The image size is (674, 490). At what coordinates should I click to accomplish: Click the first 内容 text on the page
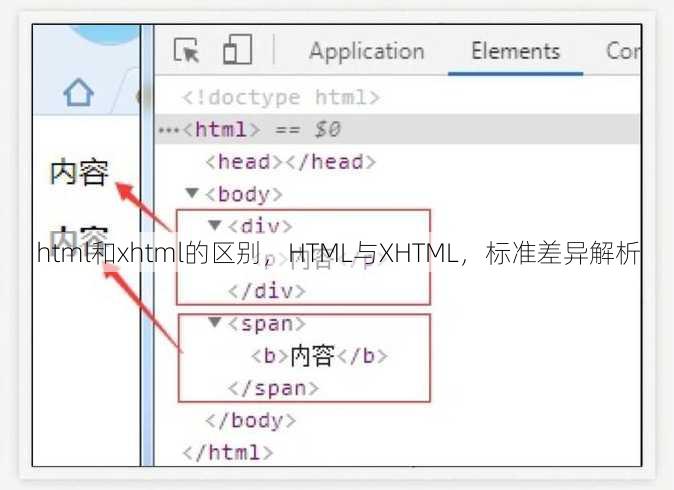(79, 172)
